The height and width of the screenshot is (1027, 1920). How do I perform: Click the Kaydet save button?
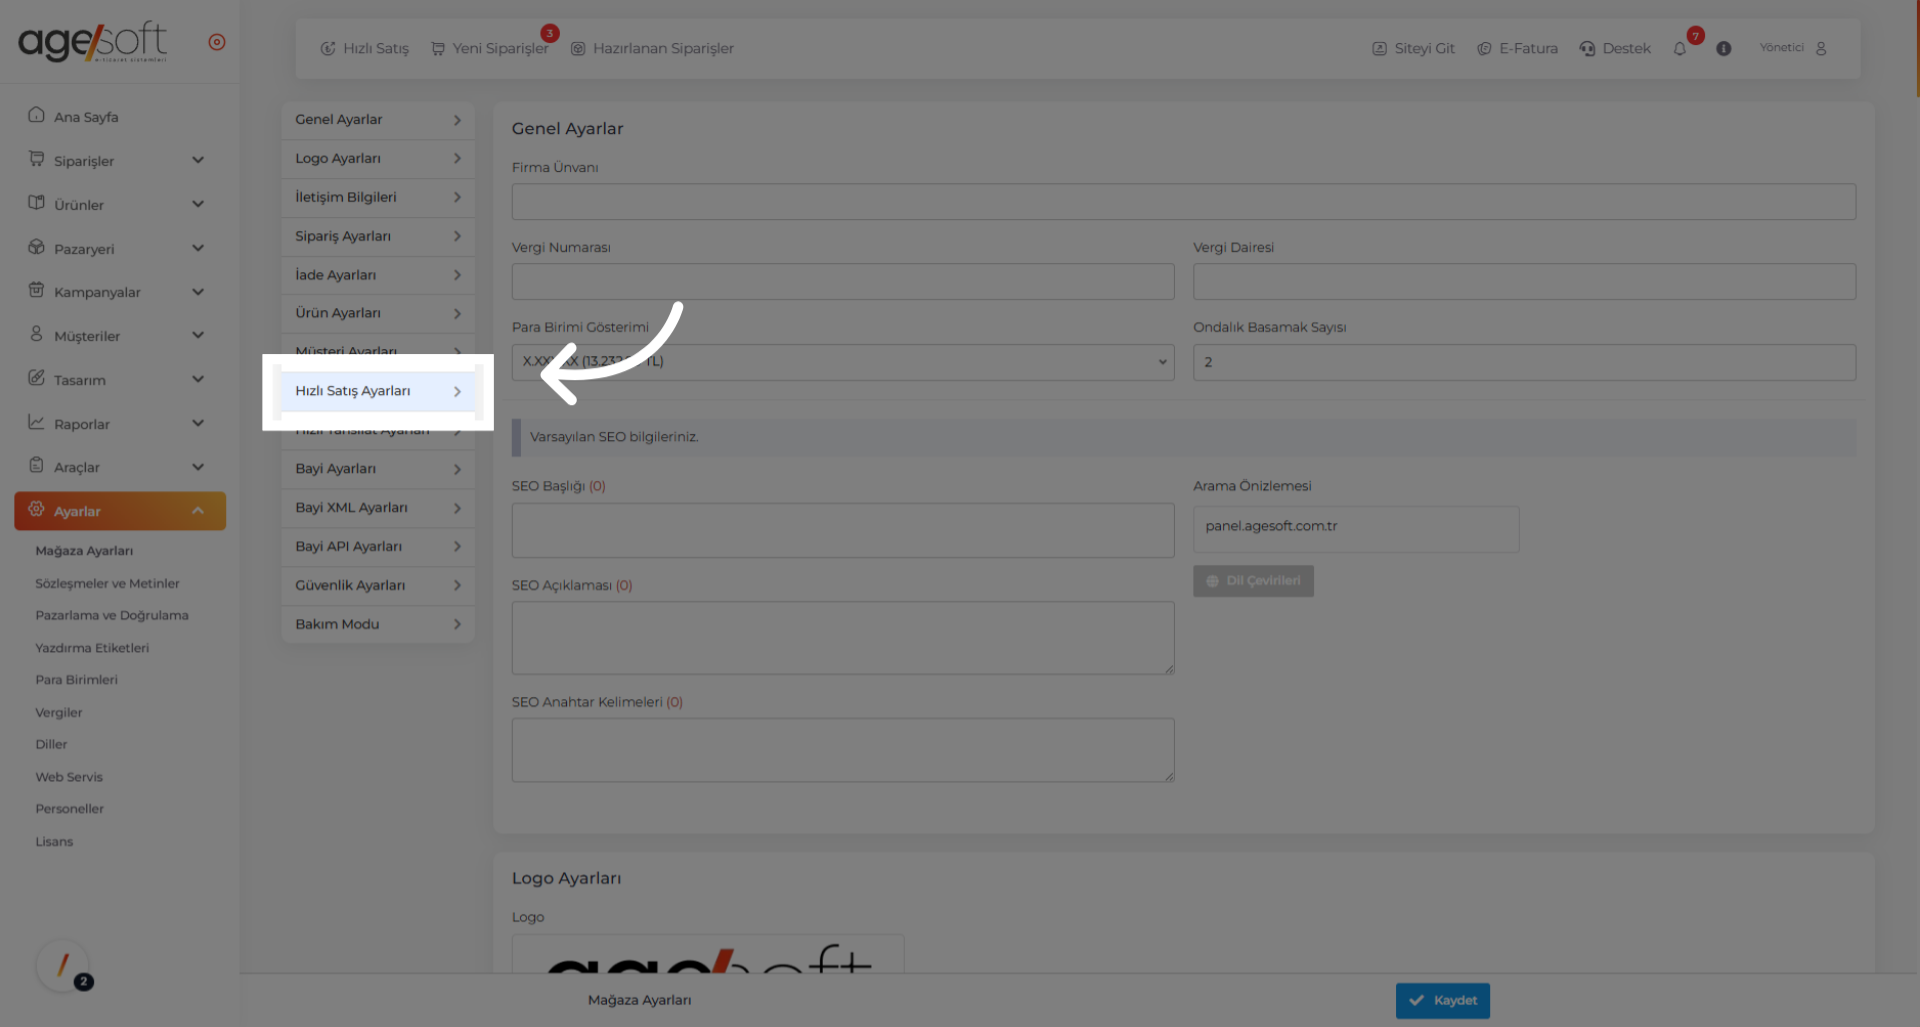[1443, 1001]
